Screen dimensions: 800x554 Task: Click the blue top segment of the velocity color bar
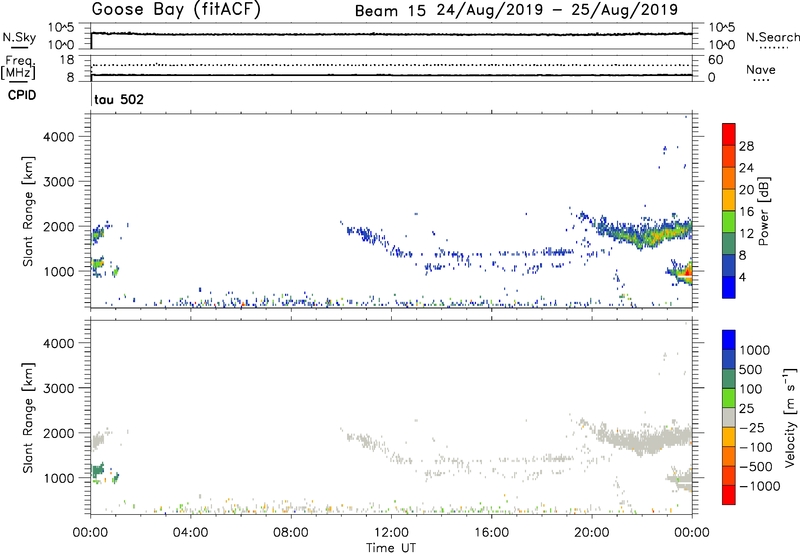click(729, 340)
